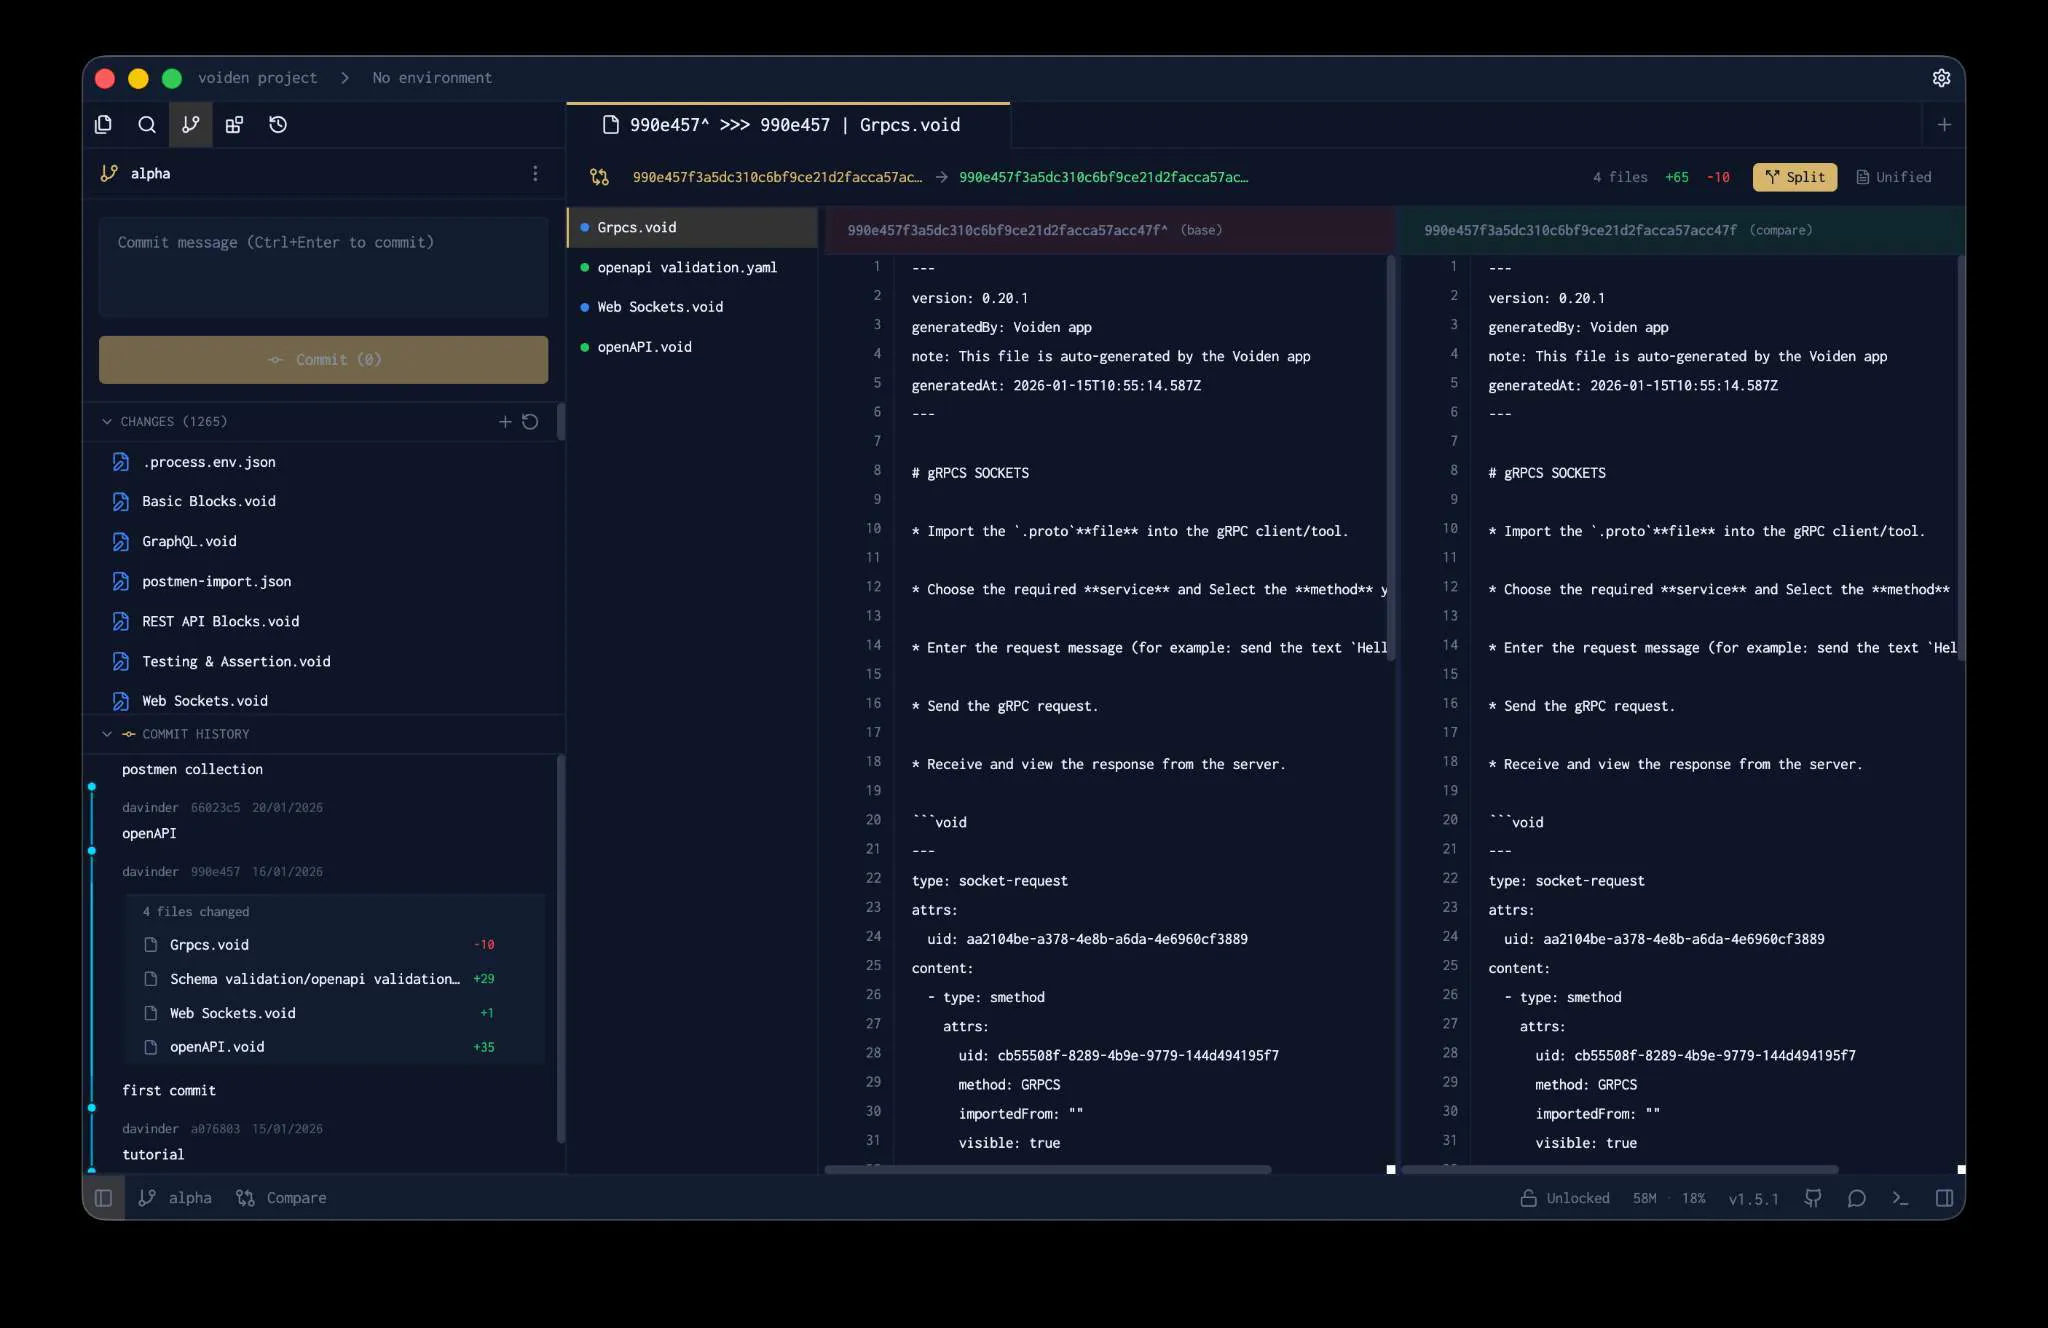
Task: Open settings gear in title bar
Action: [1941, 78]
